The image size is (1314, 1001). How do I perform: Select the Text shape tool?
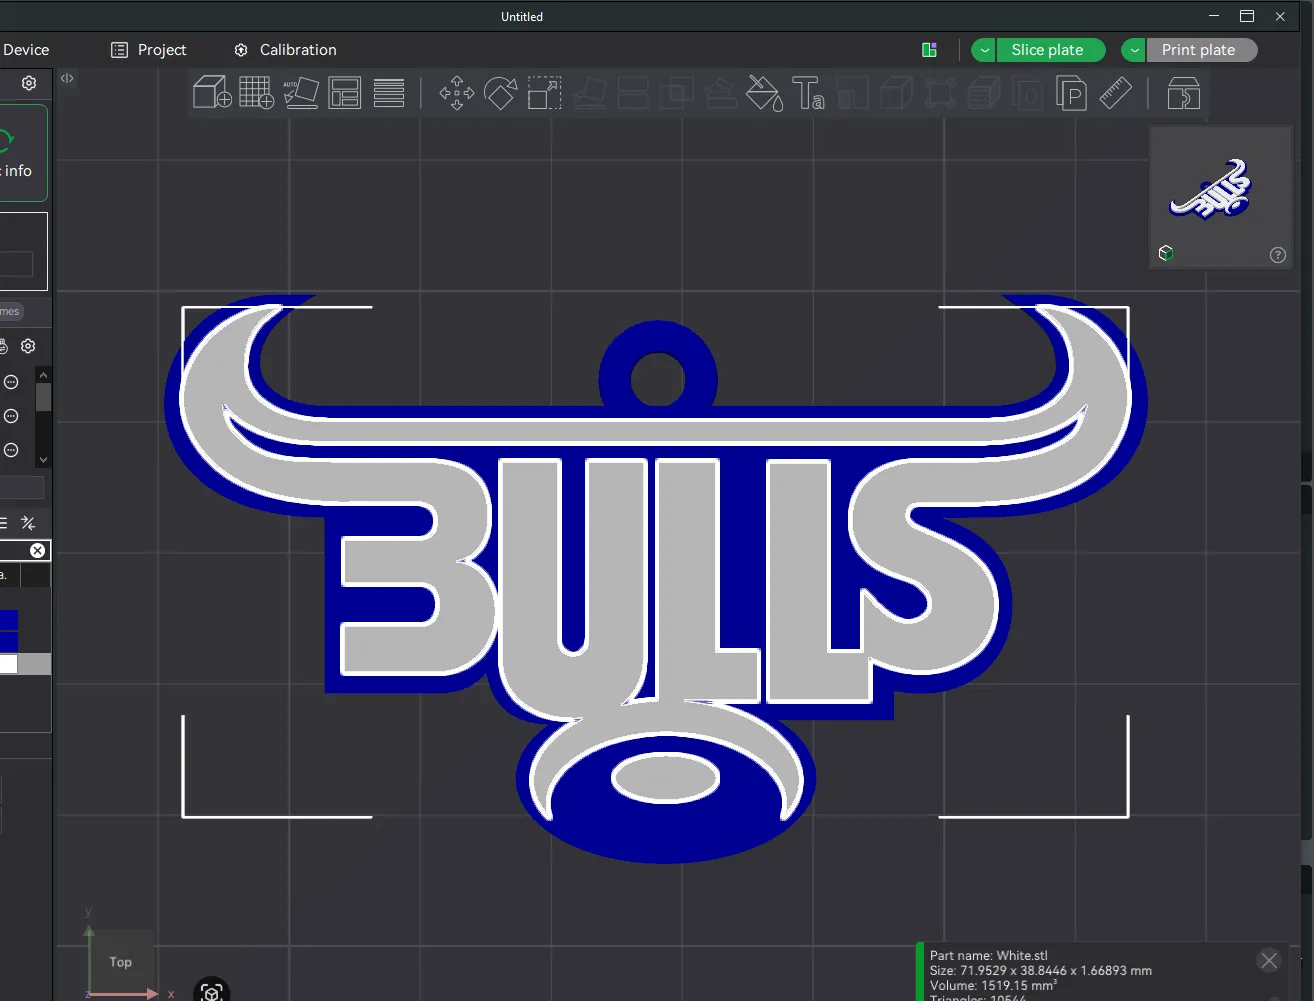click(808, 93)
